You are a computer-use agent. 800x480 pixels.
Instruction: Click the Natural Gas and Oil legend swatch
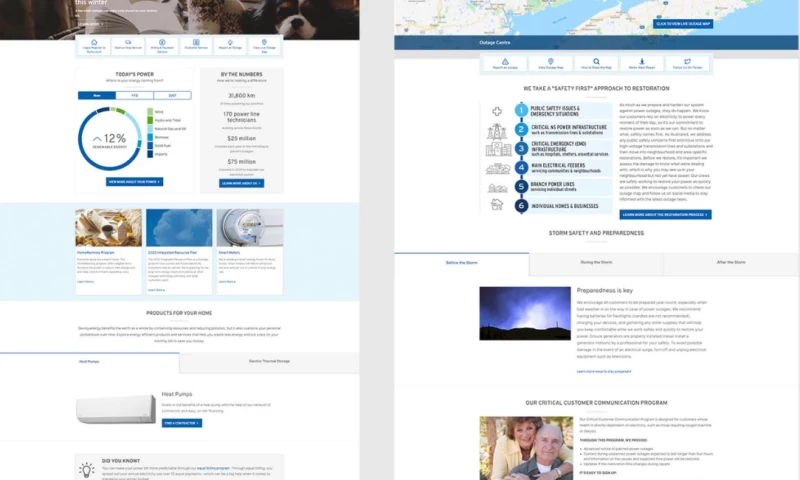pos(150,129)
